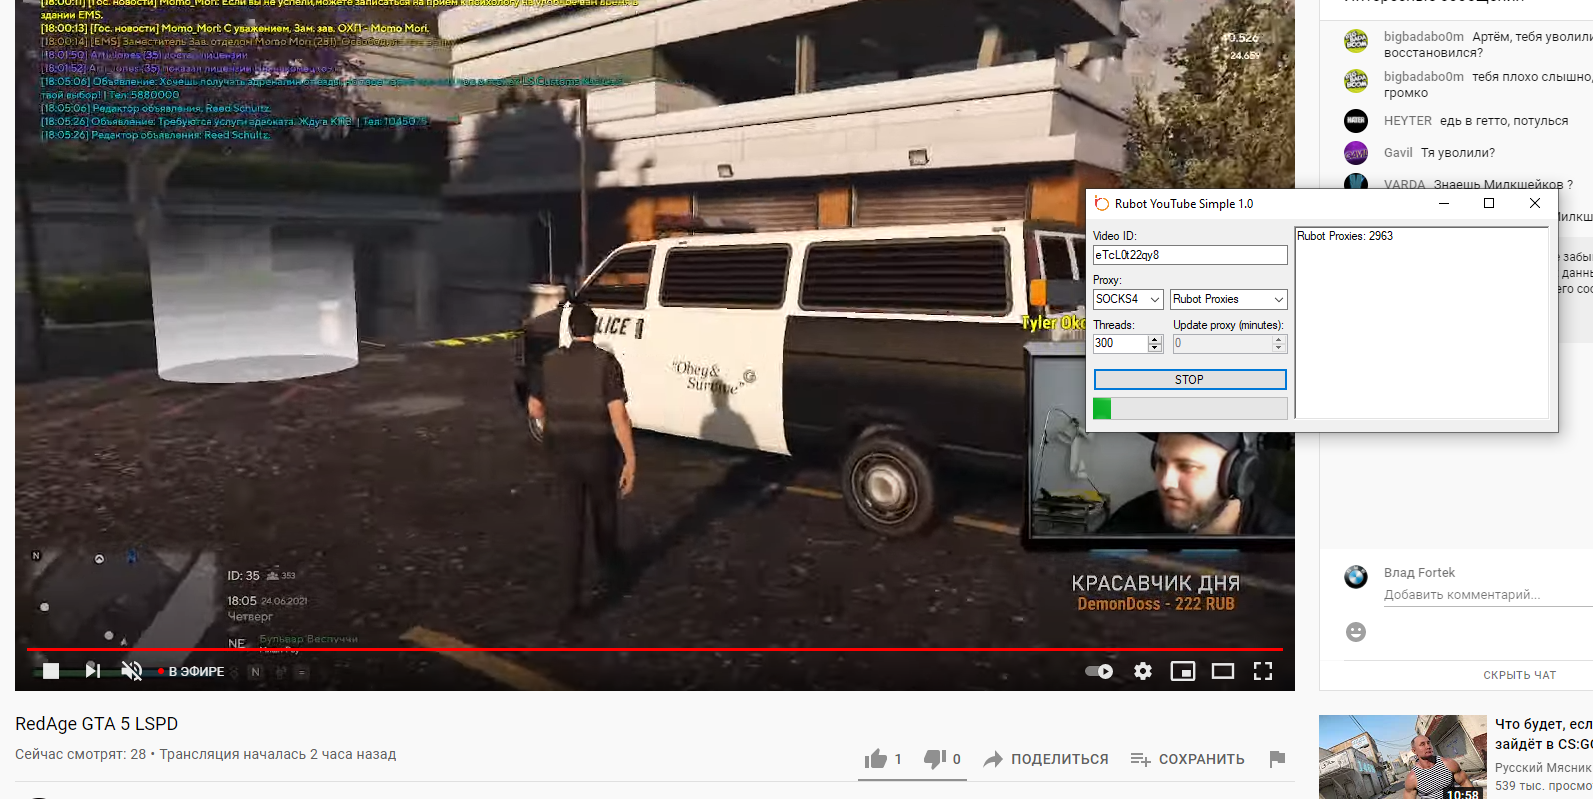Enter fullscreen mode
Image resolution: width=1593 pixels, height=799 pixels.
tap(1263, 671)
